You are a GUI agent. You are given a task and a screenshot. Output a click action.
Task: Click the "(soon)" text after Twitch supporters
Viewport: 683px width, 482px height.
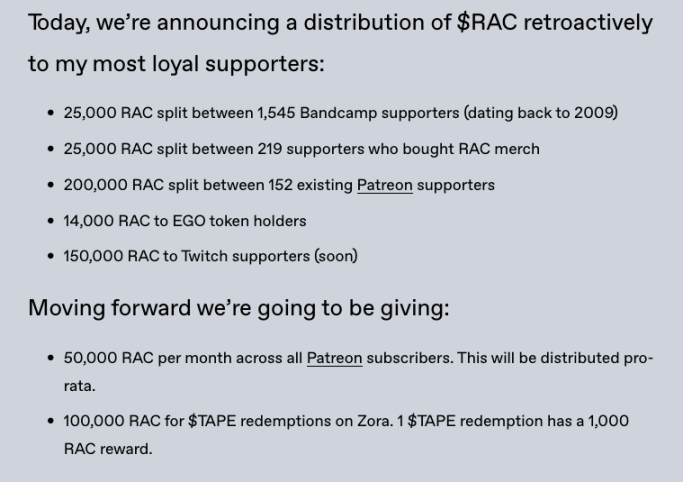(x=336, y=256)
